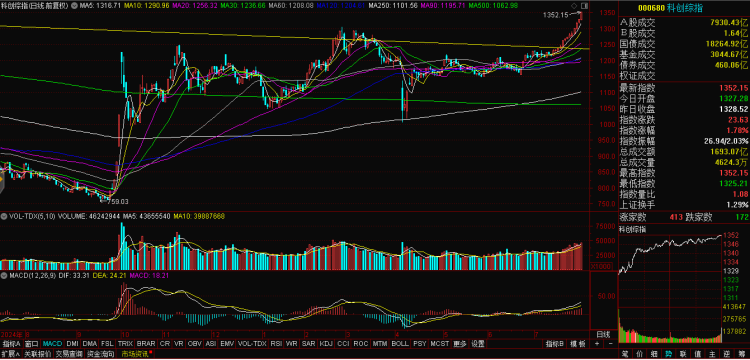The height and width of the screenshot is (360, 750).
Task: Click the 更多 indicators button
Action: point(460,344)
